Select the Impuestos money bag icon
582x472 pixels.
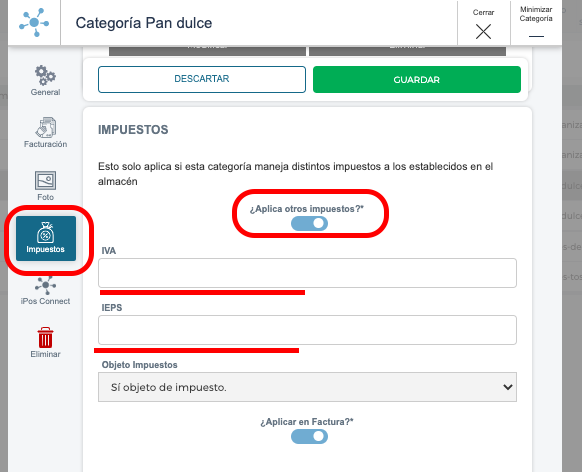(x=45, y=232)
